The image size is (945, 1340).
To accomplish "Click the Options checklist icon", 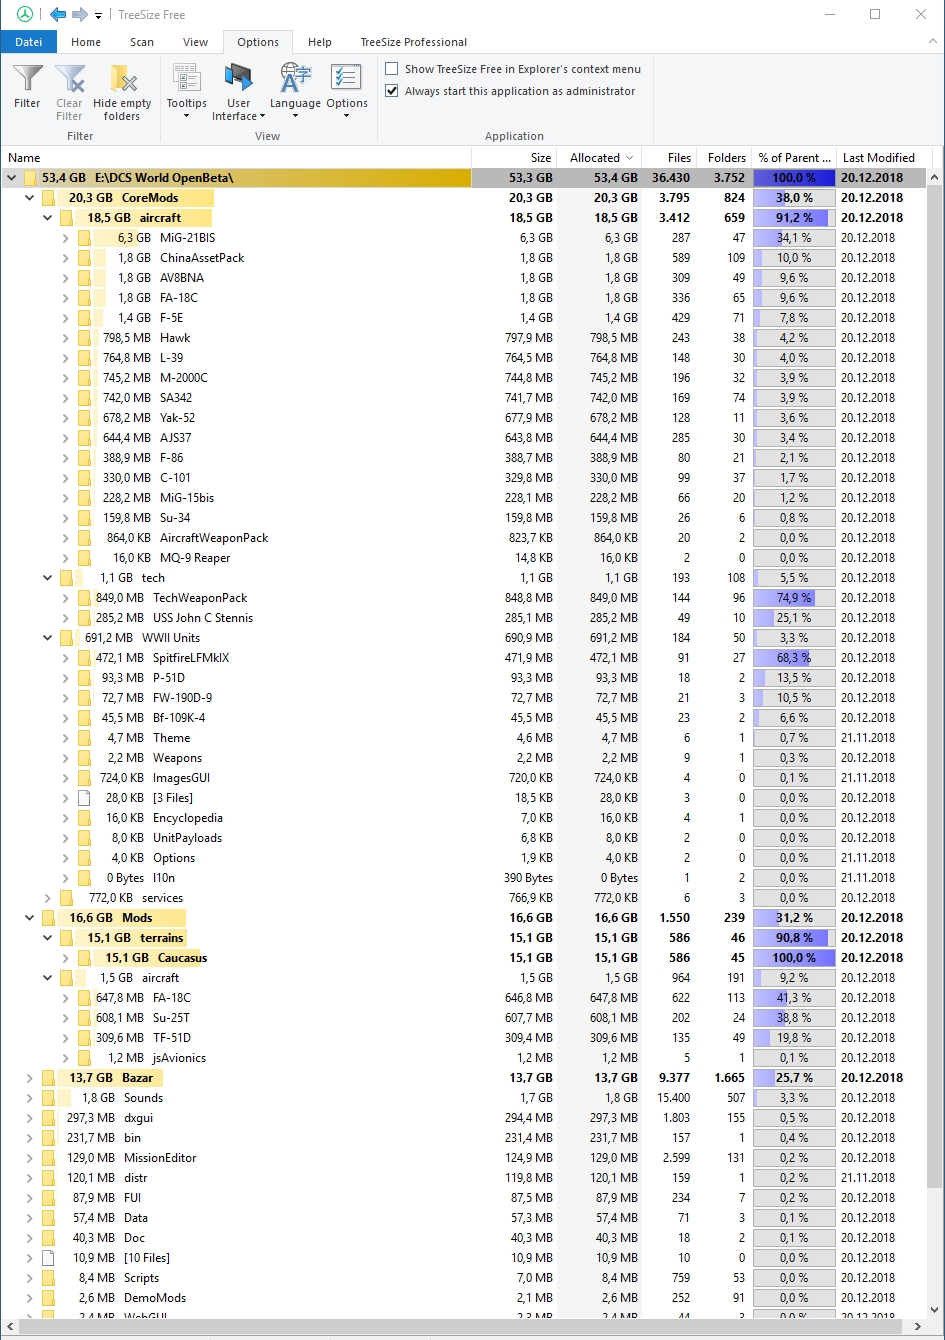I will point(346,79).
